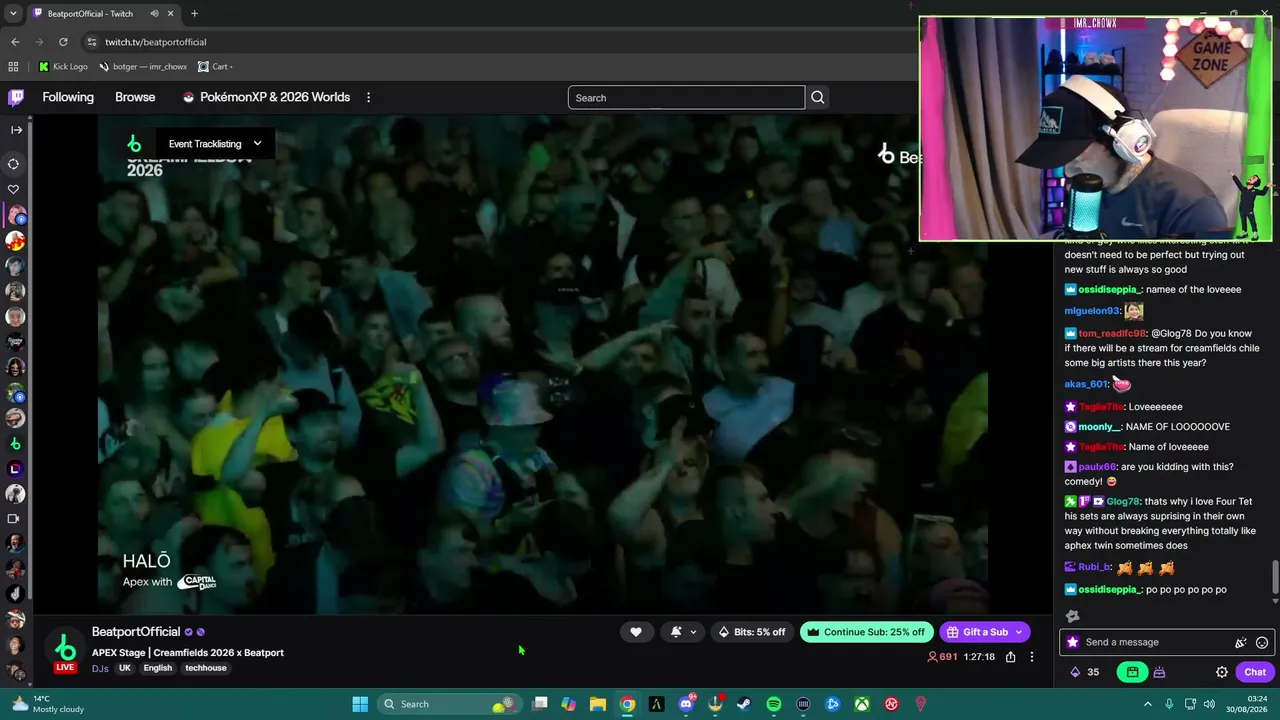Select the UK tag
The height and width of the screenshot is (720, 1280).
(x=125, y=668)
